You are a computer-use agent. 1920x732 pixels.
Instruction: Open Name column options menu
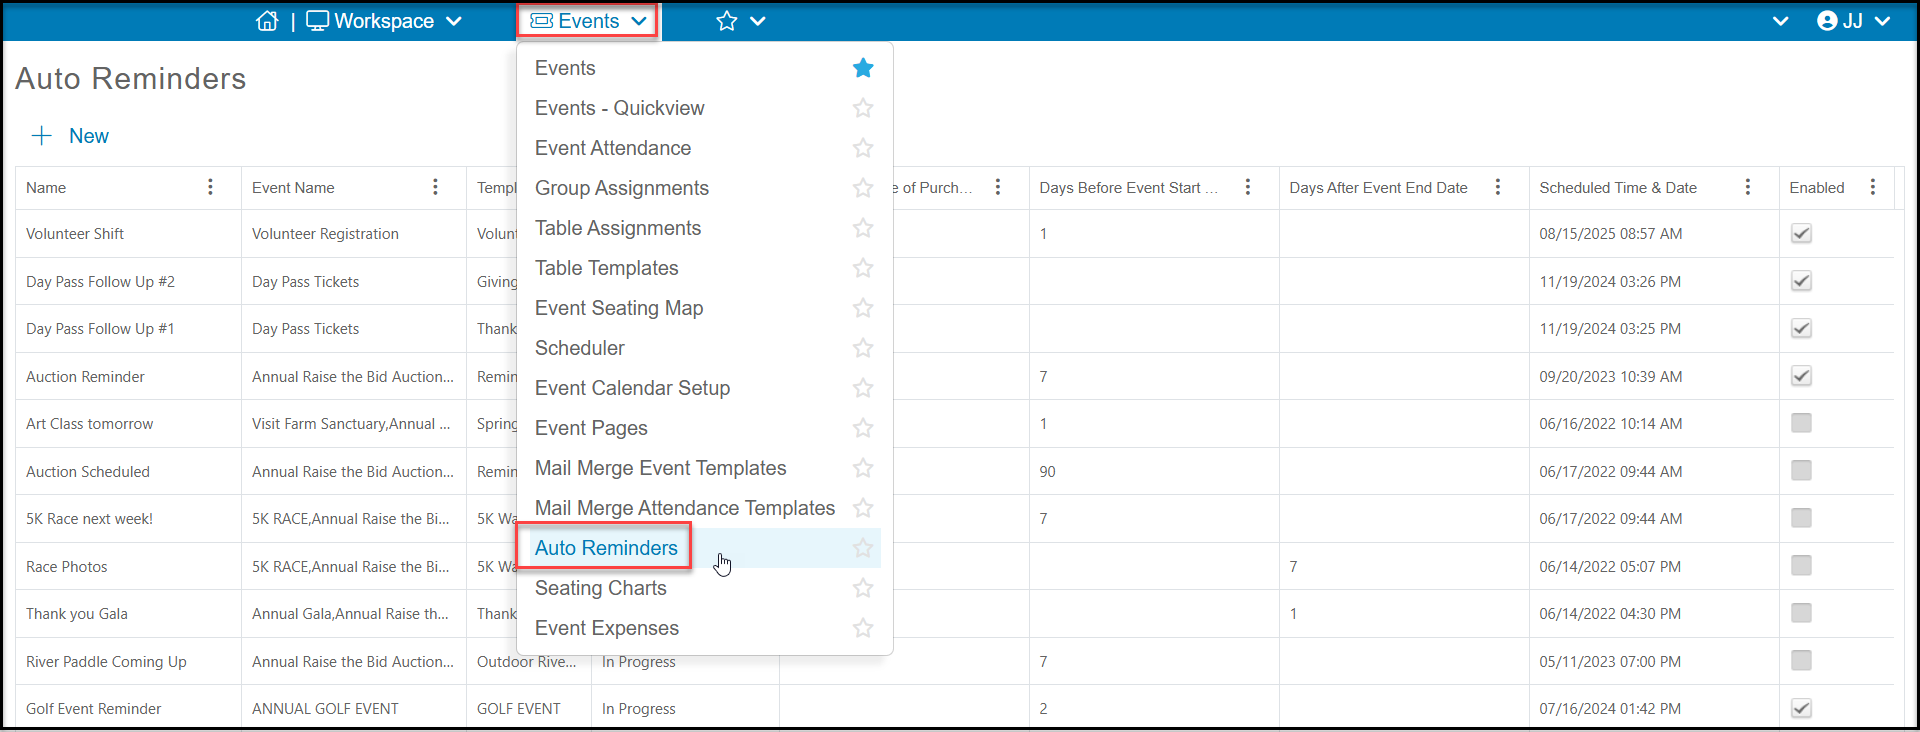[210, 187]
